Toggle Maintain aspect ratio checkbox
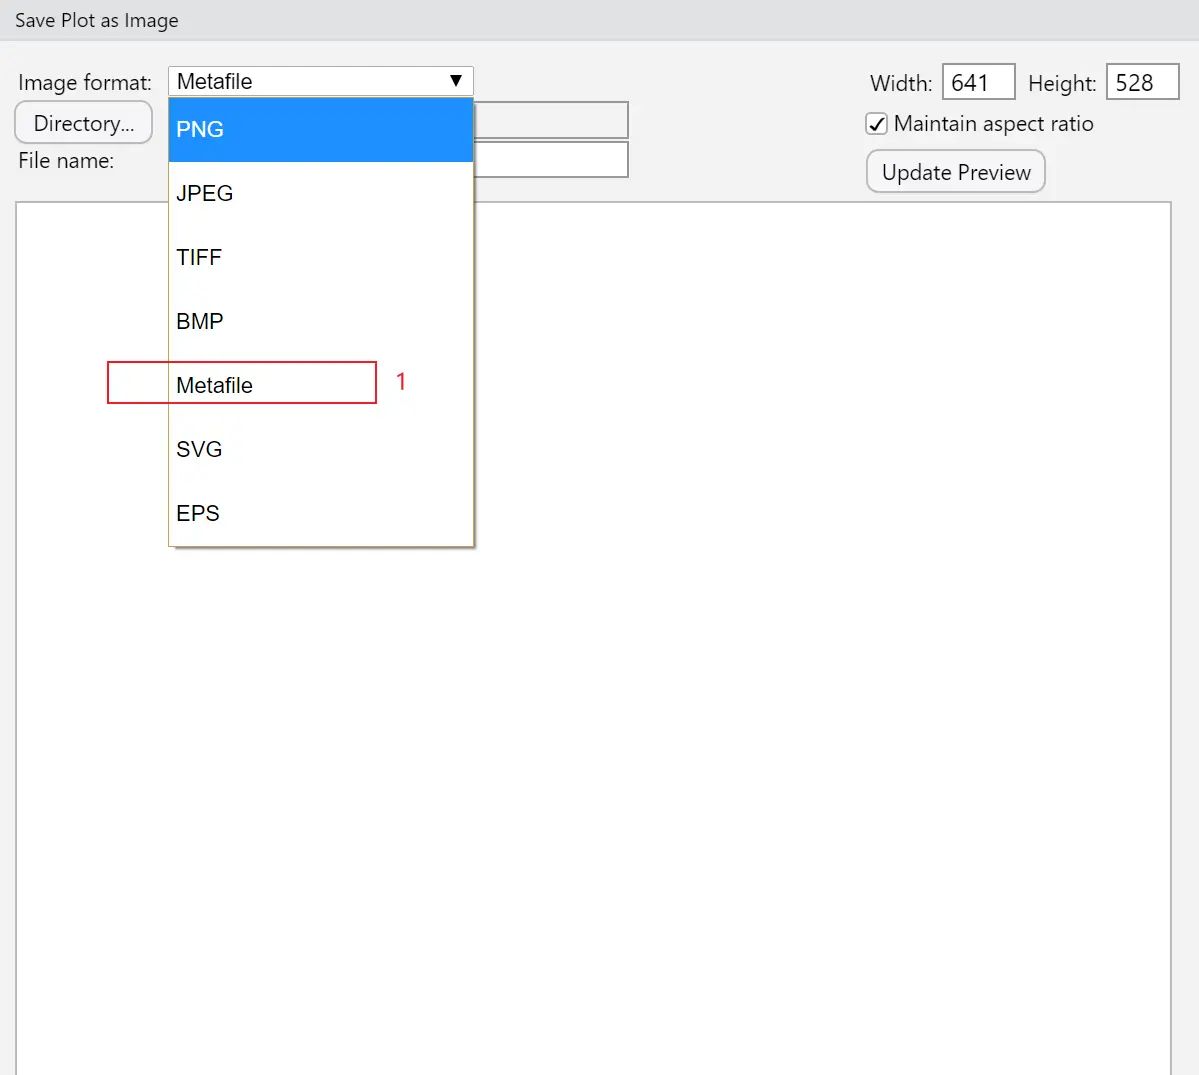Image resolution: width=1199 pixels, height=1075 pixels. 876,124
